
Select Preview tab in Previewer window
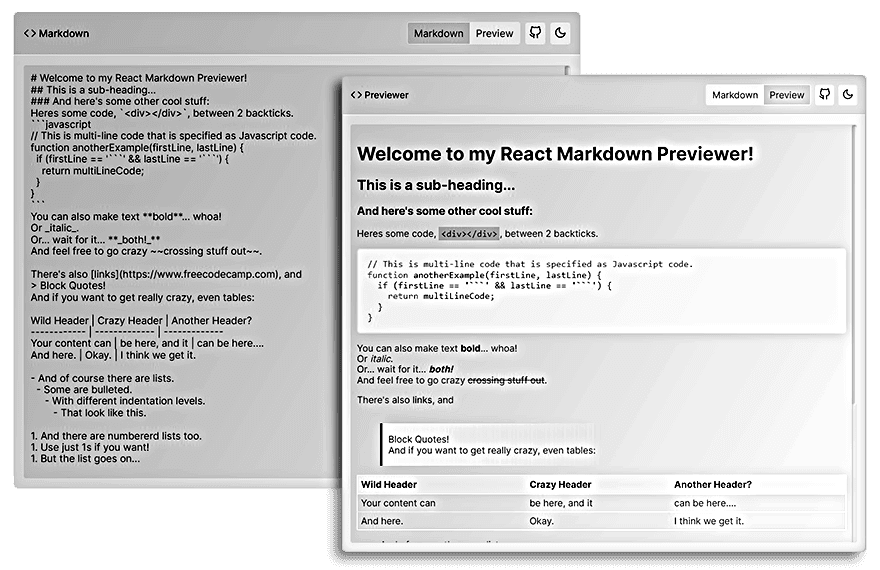click(786, 95)
